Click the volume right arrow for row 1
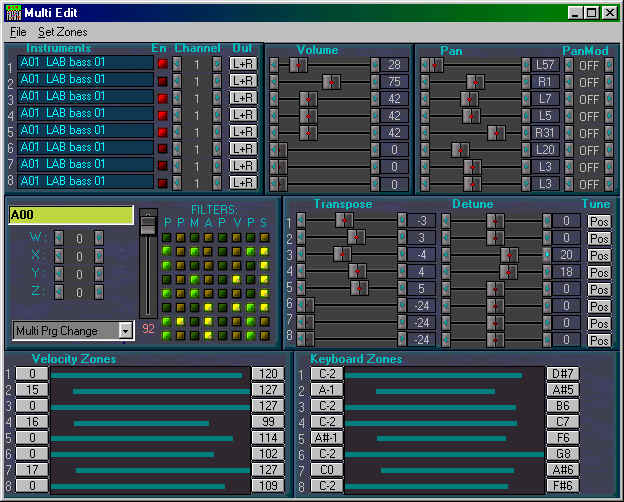Viewport: 624px width, 502px height. (373, 65)
